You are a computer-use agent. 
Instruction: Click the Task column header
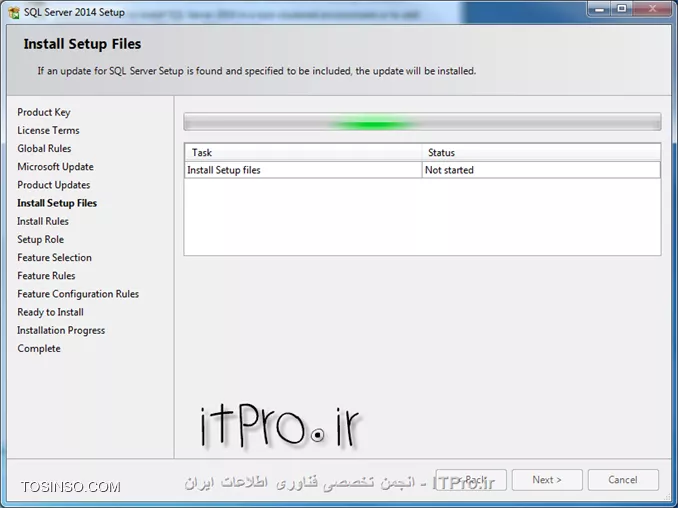(x=303, y=153)
